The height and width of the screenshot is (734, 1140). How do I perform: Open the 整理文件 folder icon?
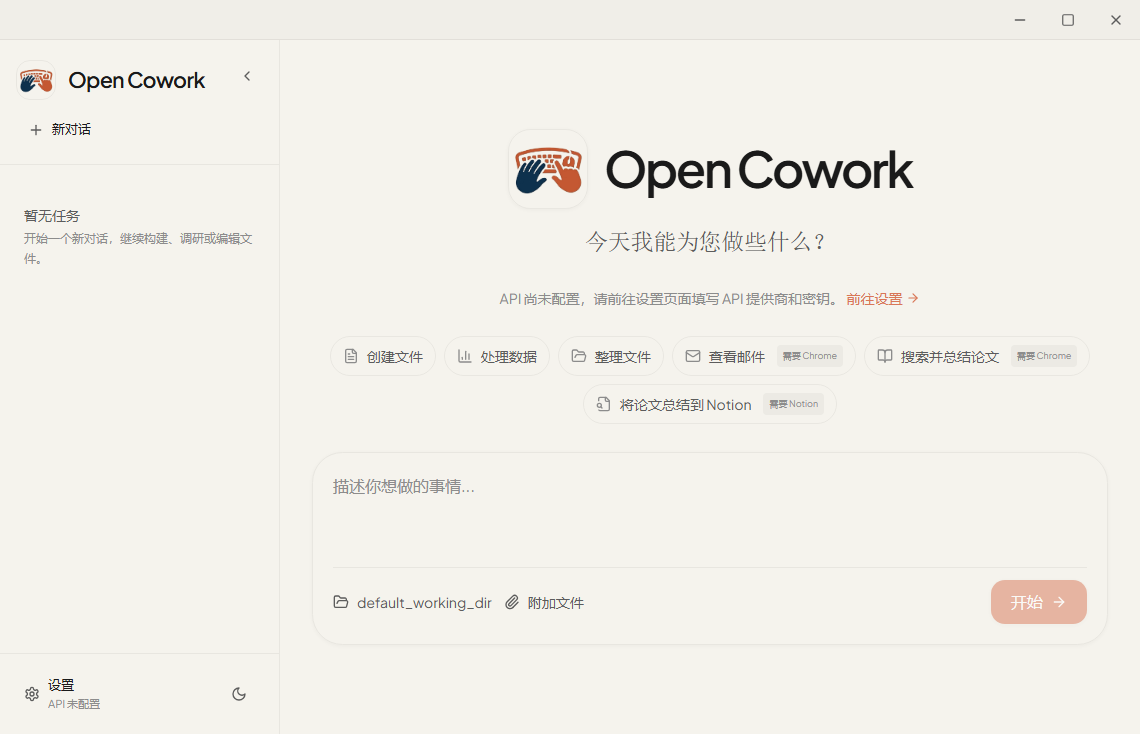coord(580,356)
